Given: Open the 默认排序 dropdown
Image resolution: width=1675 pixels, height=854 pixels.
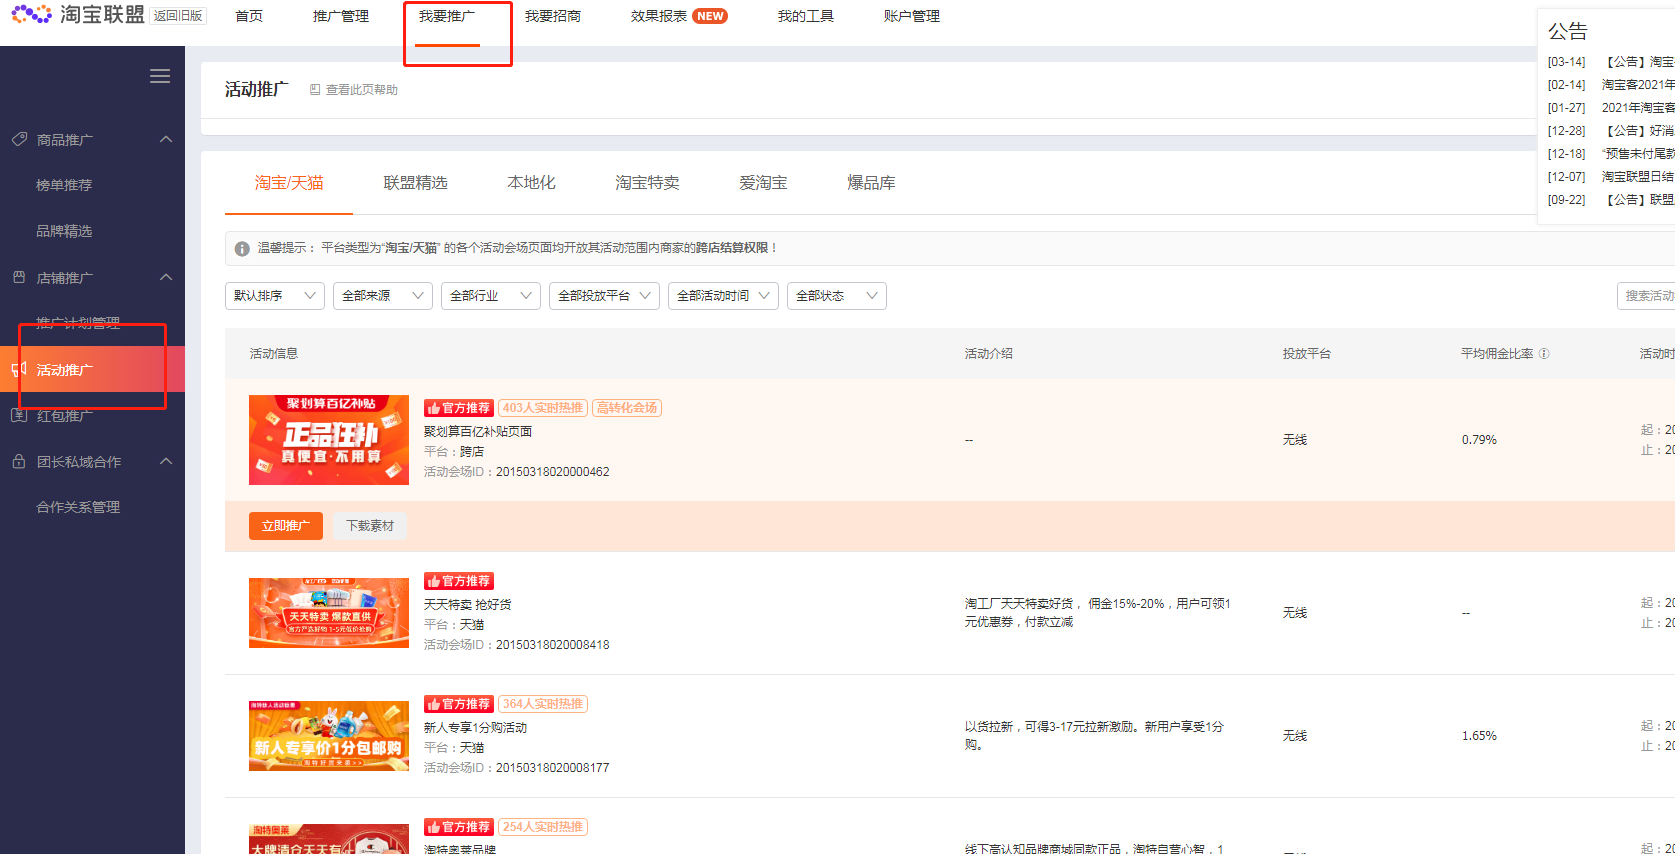Looking at the screenshot, I should tap(275, 296).
